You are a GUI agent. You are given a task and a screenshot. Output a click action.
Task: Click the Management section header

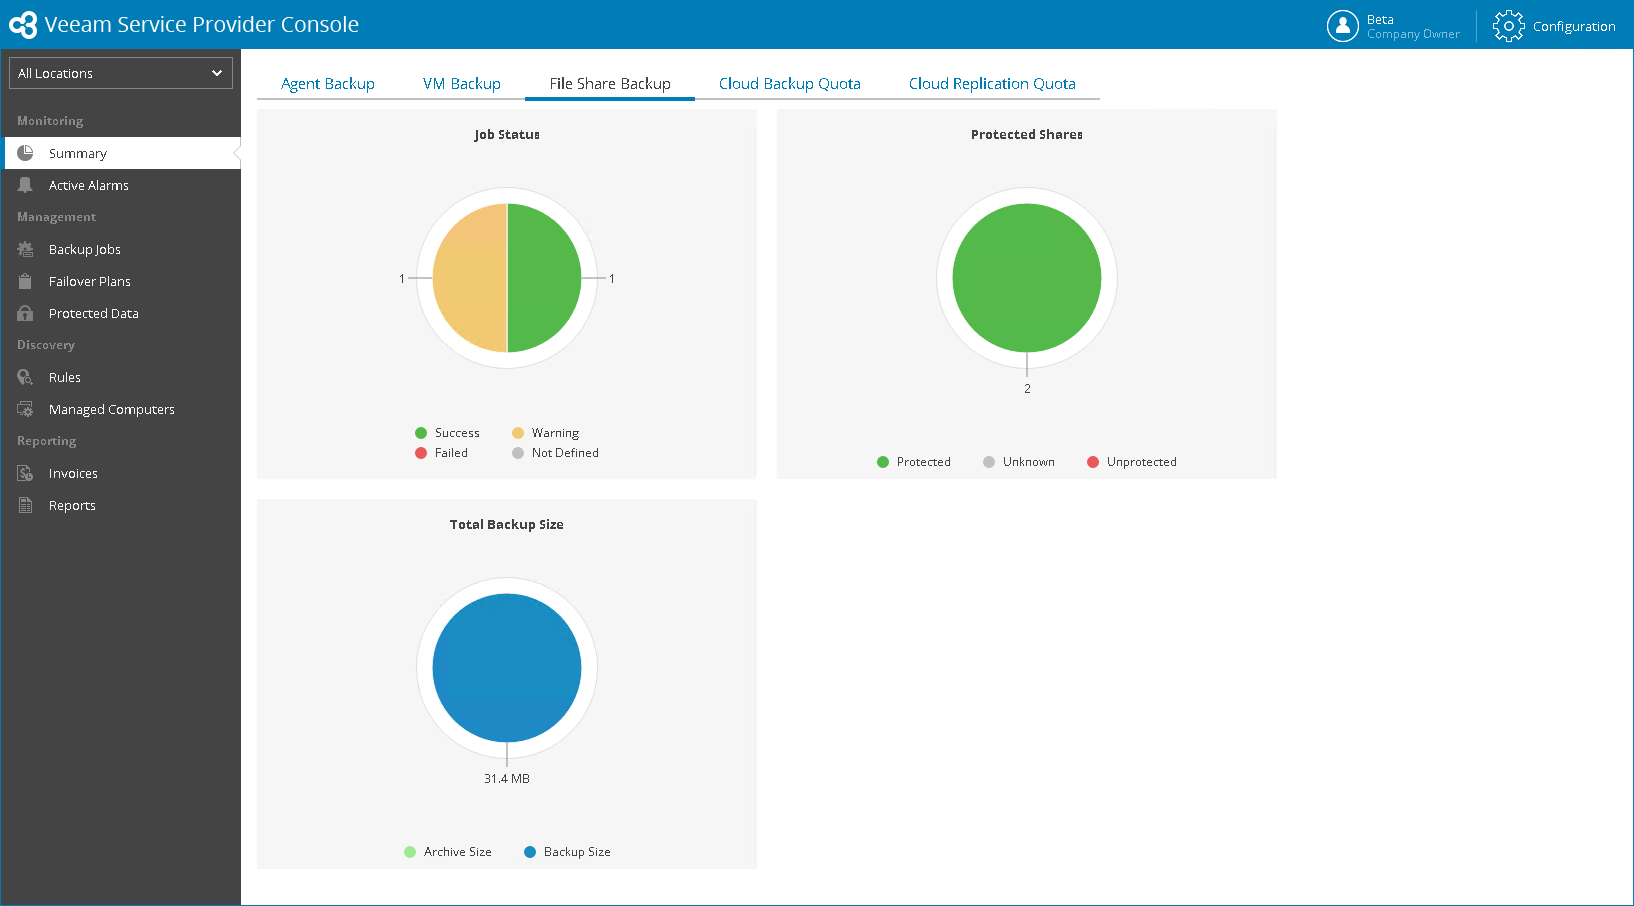57,217
